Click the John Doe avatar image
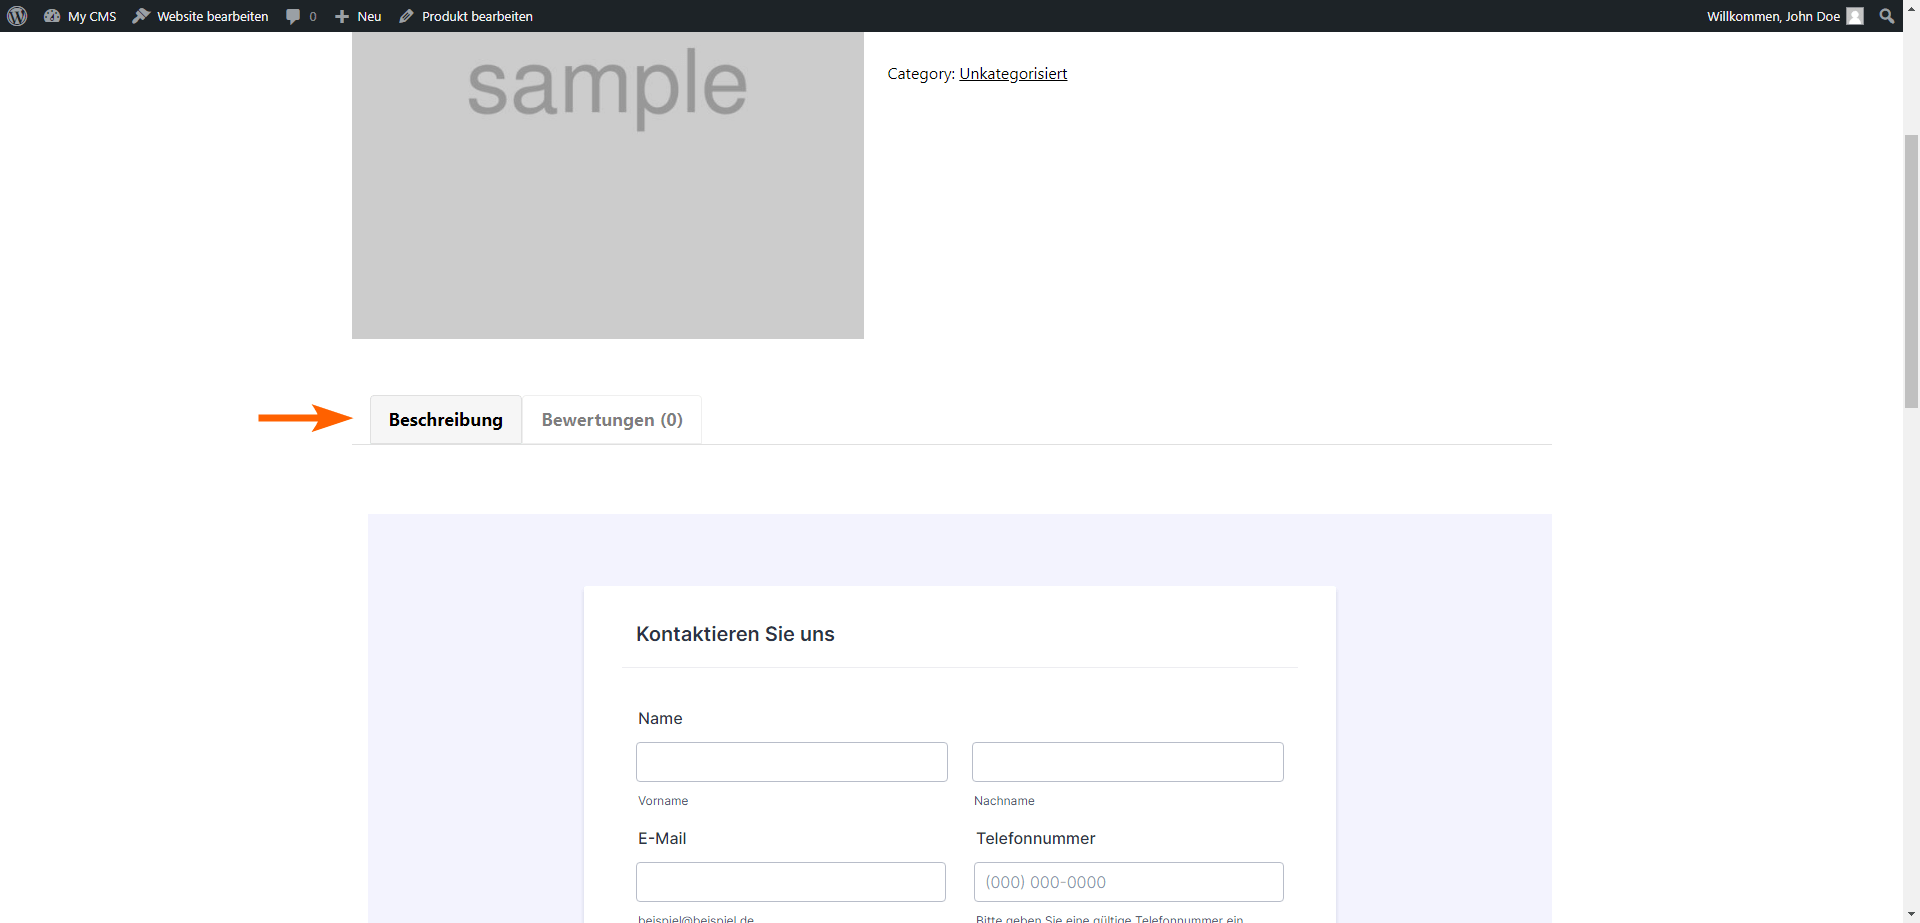Screen dimensions: 1920x923 (1857, 16)
